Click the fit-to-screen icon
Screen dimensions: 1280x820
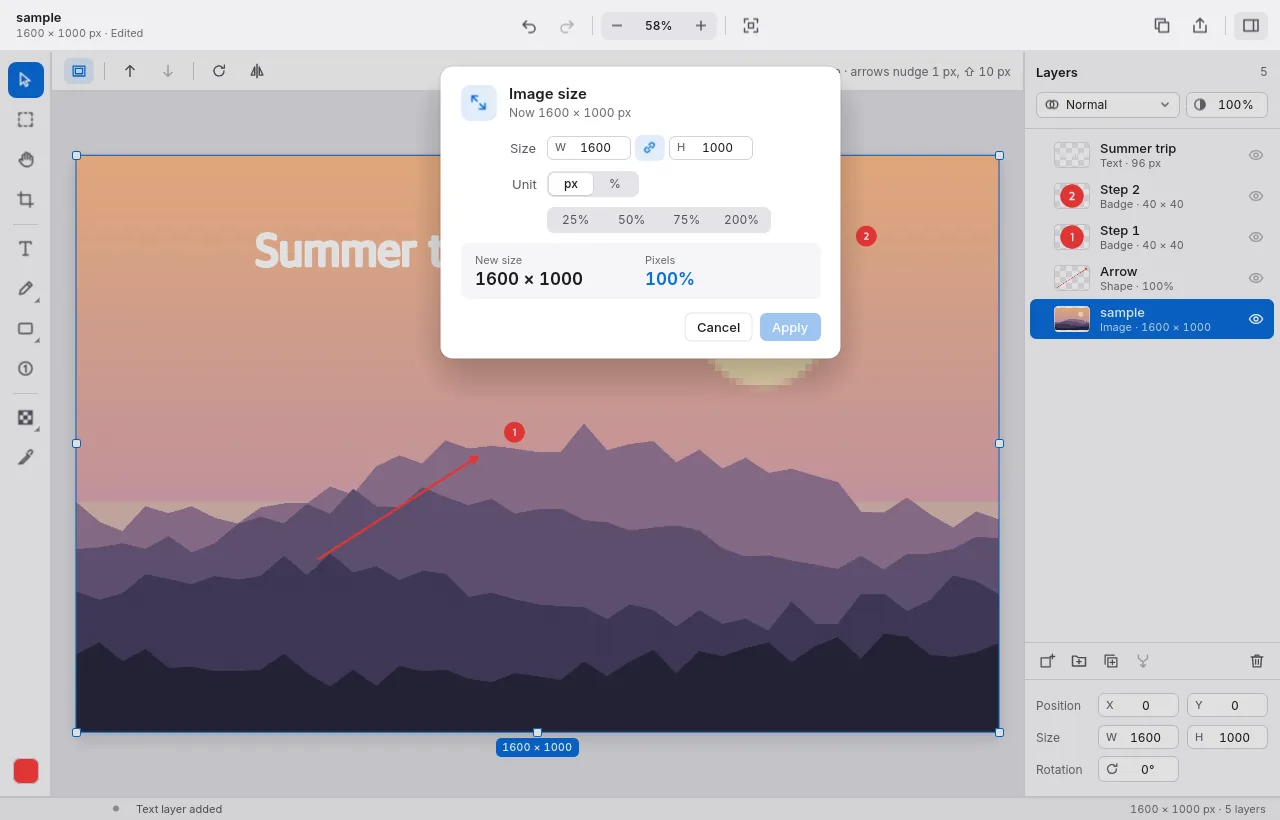click(751, 26)
